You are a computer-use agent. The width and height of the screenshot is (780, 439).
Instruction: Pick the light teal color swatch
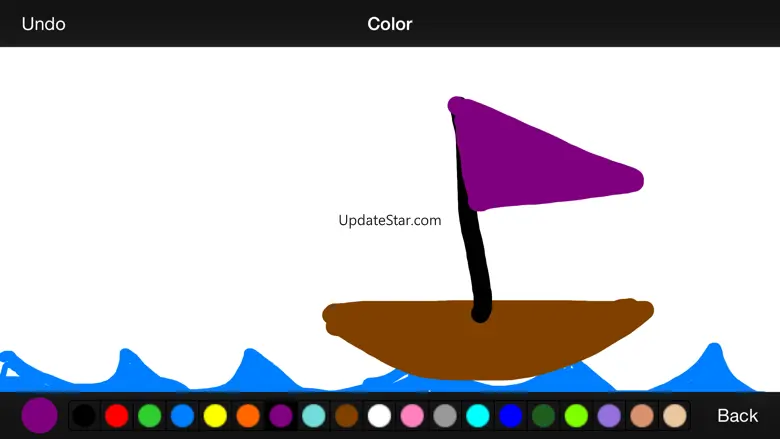click(314, 416)
